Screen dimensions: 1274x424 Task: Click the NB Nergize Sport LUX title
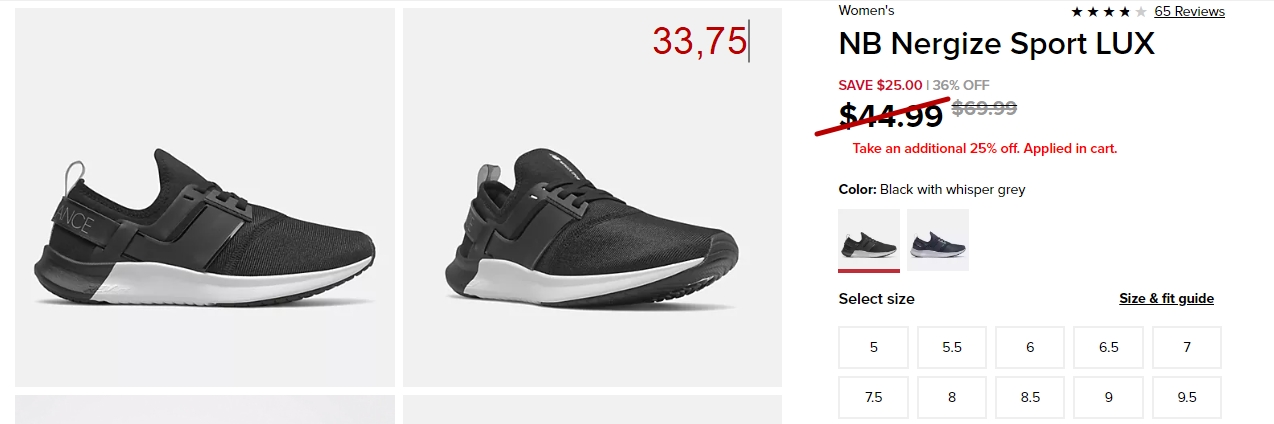coord(997,44)
